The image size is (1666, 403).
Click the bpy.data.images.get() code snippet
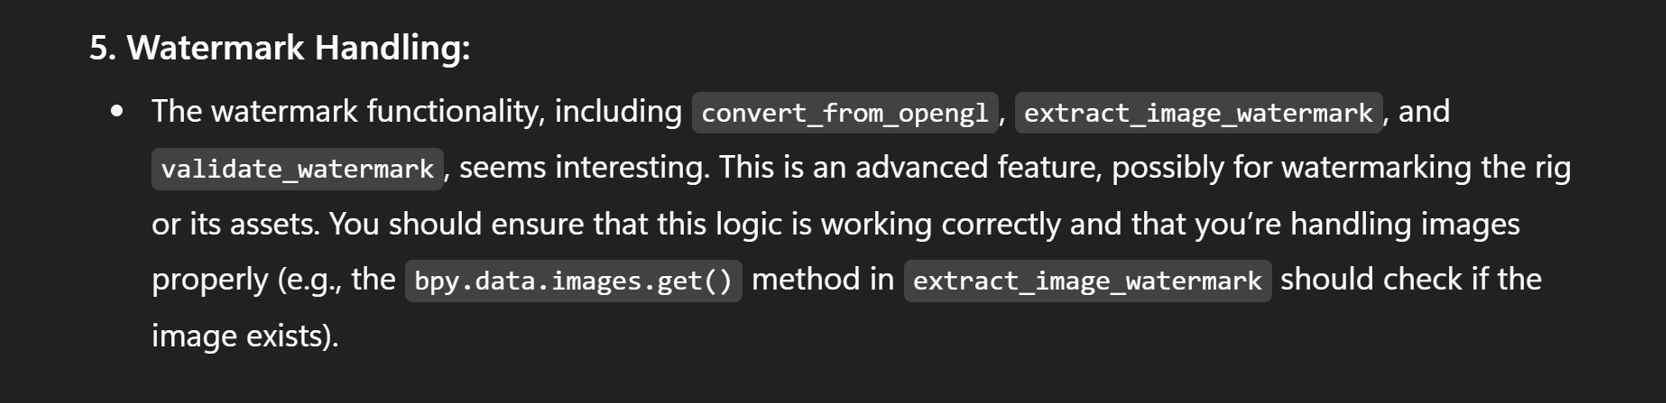(x=573, y=280)
